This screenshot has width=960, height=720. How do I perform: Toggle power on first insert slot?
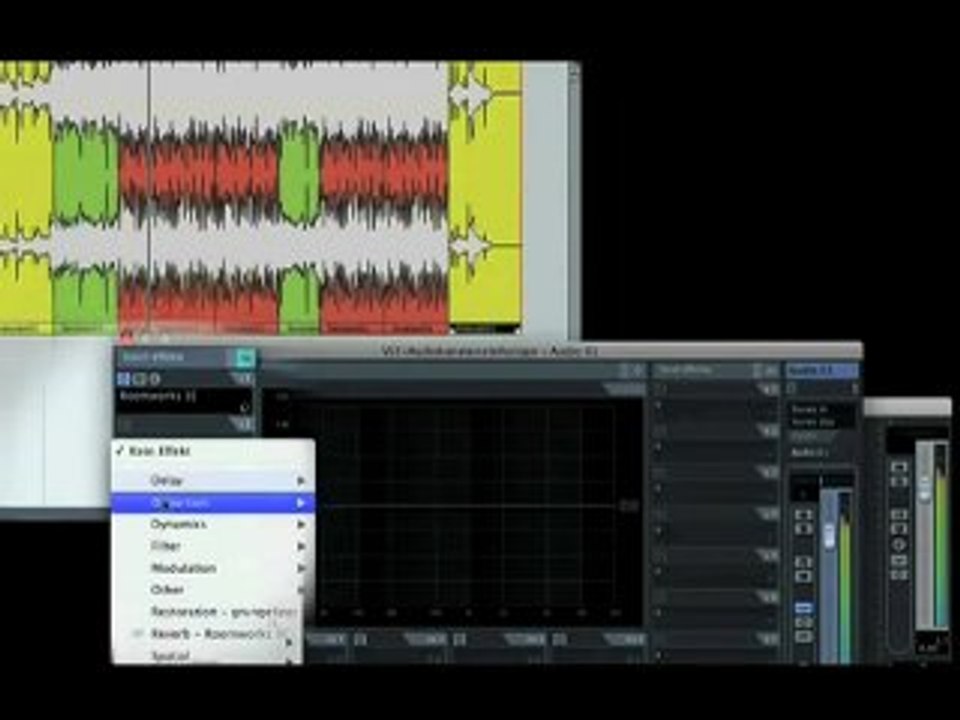click(x=124, y=379)
